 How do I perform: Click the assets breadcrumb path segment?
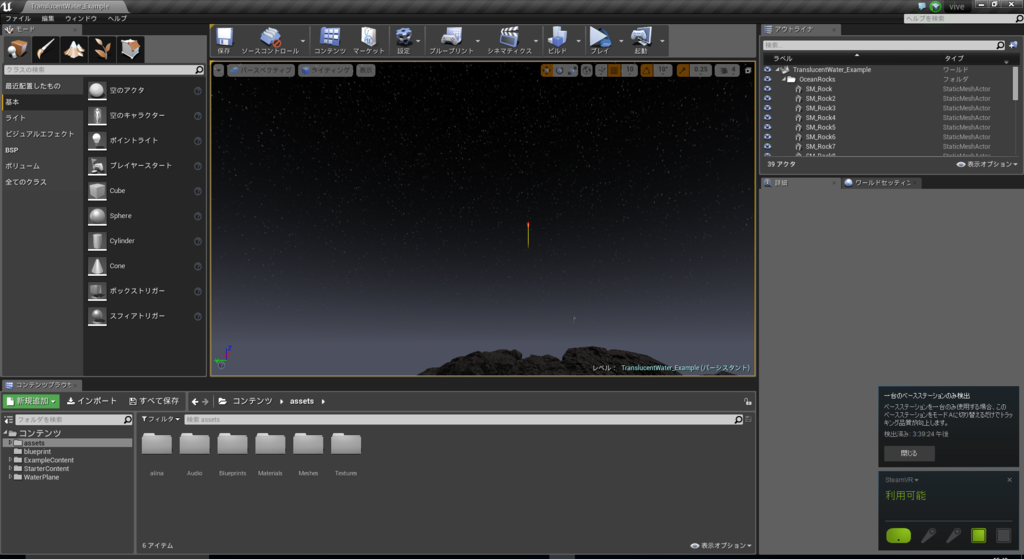pyautogui.click(x=302, y=401)
